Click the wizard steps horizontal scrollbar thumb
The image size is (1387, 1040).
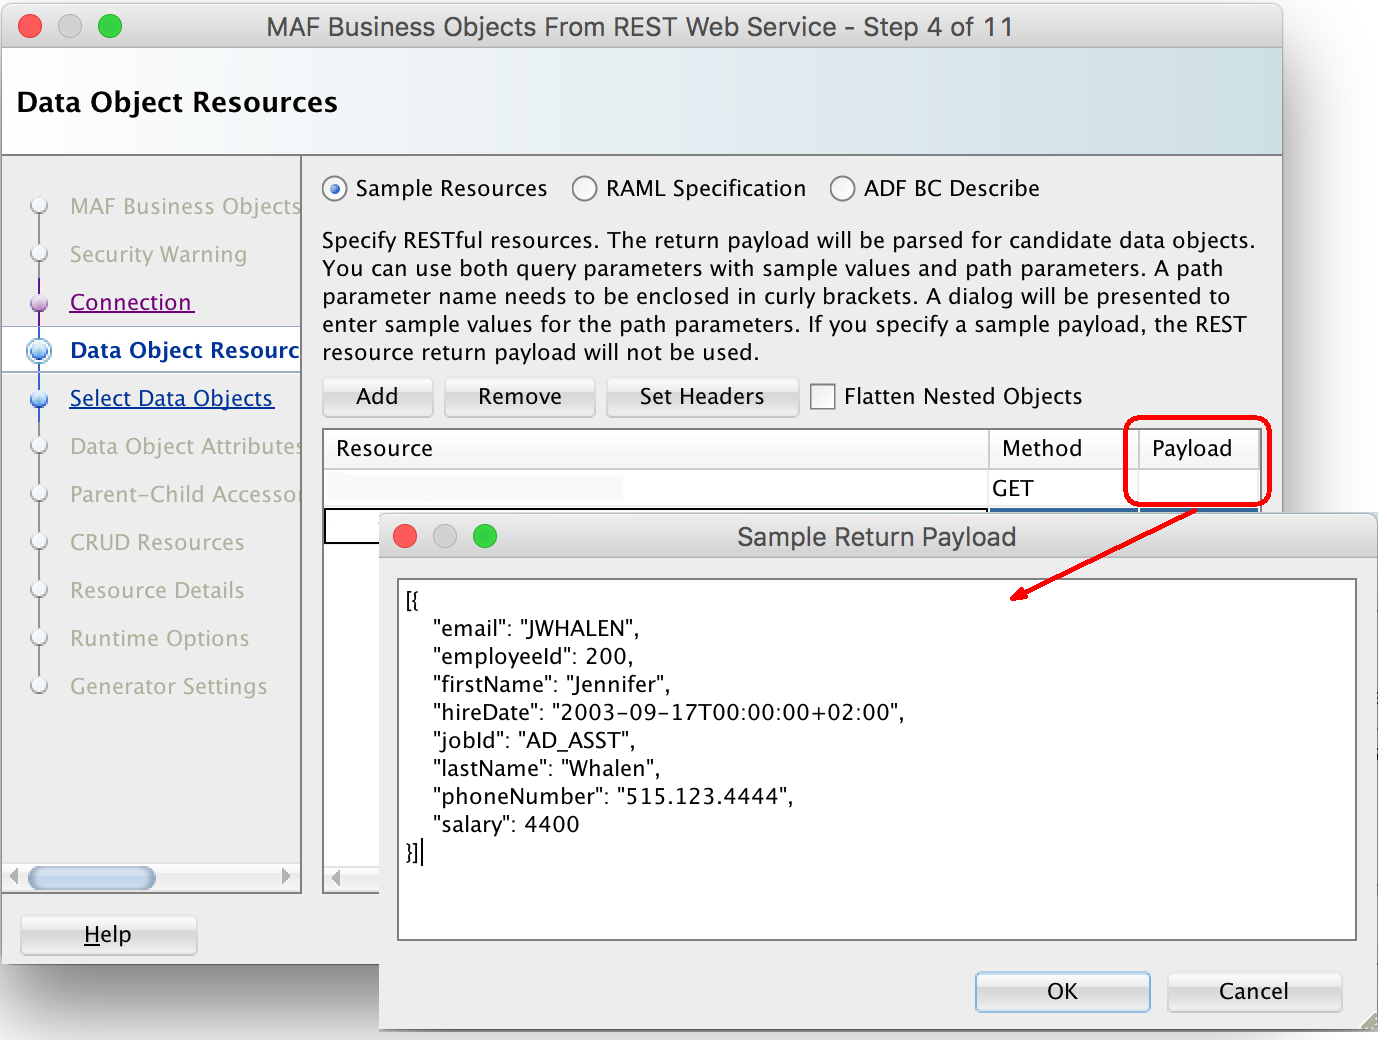click(92, 878)
